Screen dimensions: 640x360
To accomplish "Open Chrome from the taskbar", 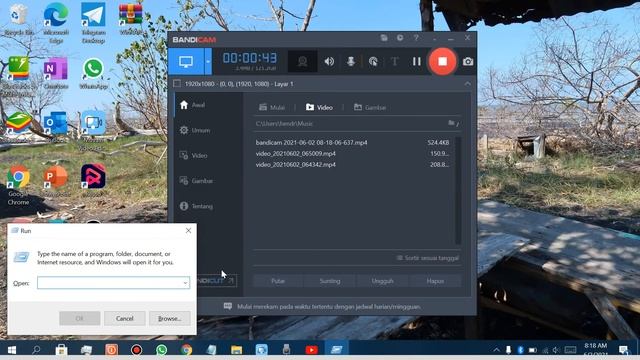I will point(187,350).
